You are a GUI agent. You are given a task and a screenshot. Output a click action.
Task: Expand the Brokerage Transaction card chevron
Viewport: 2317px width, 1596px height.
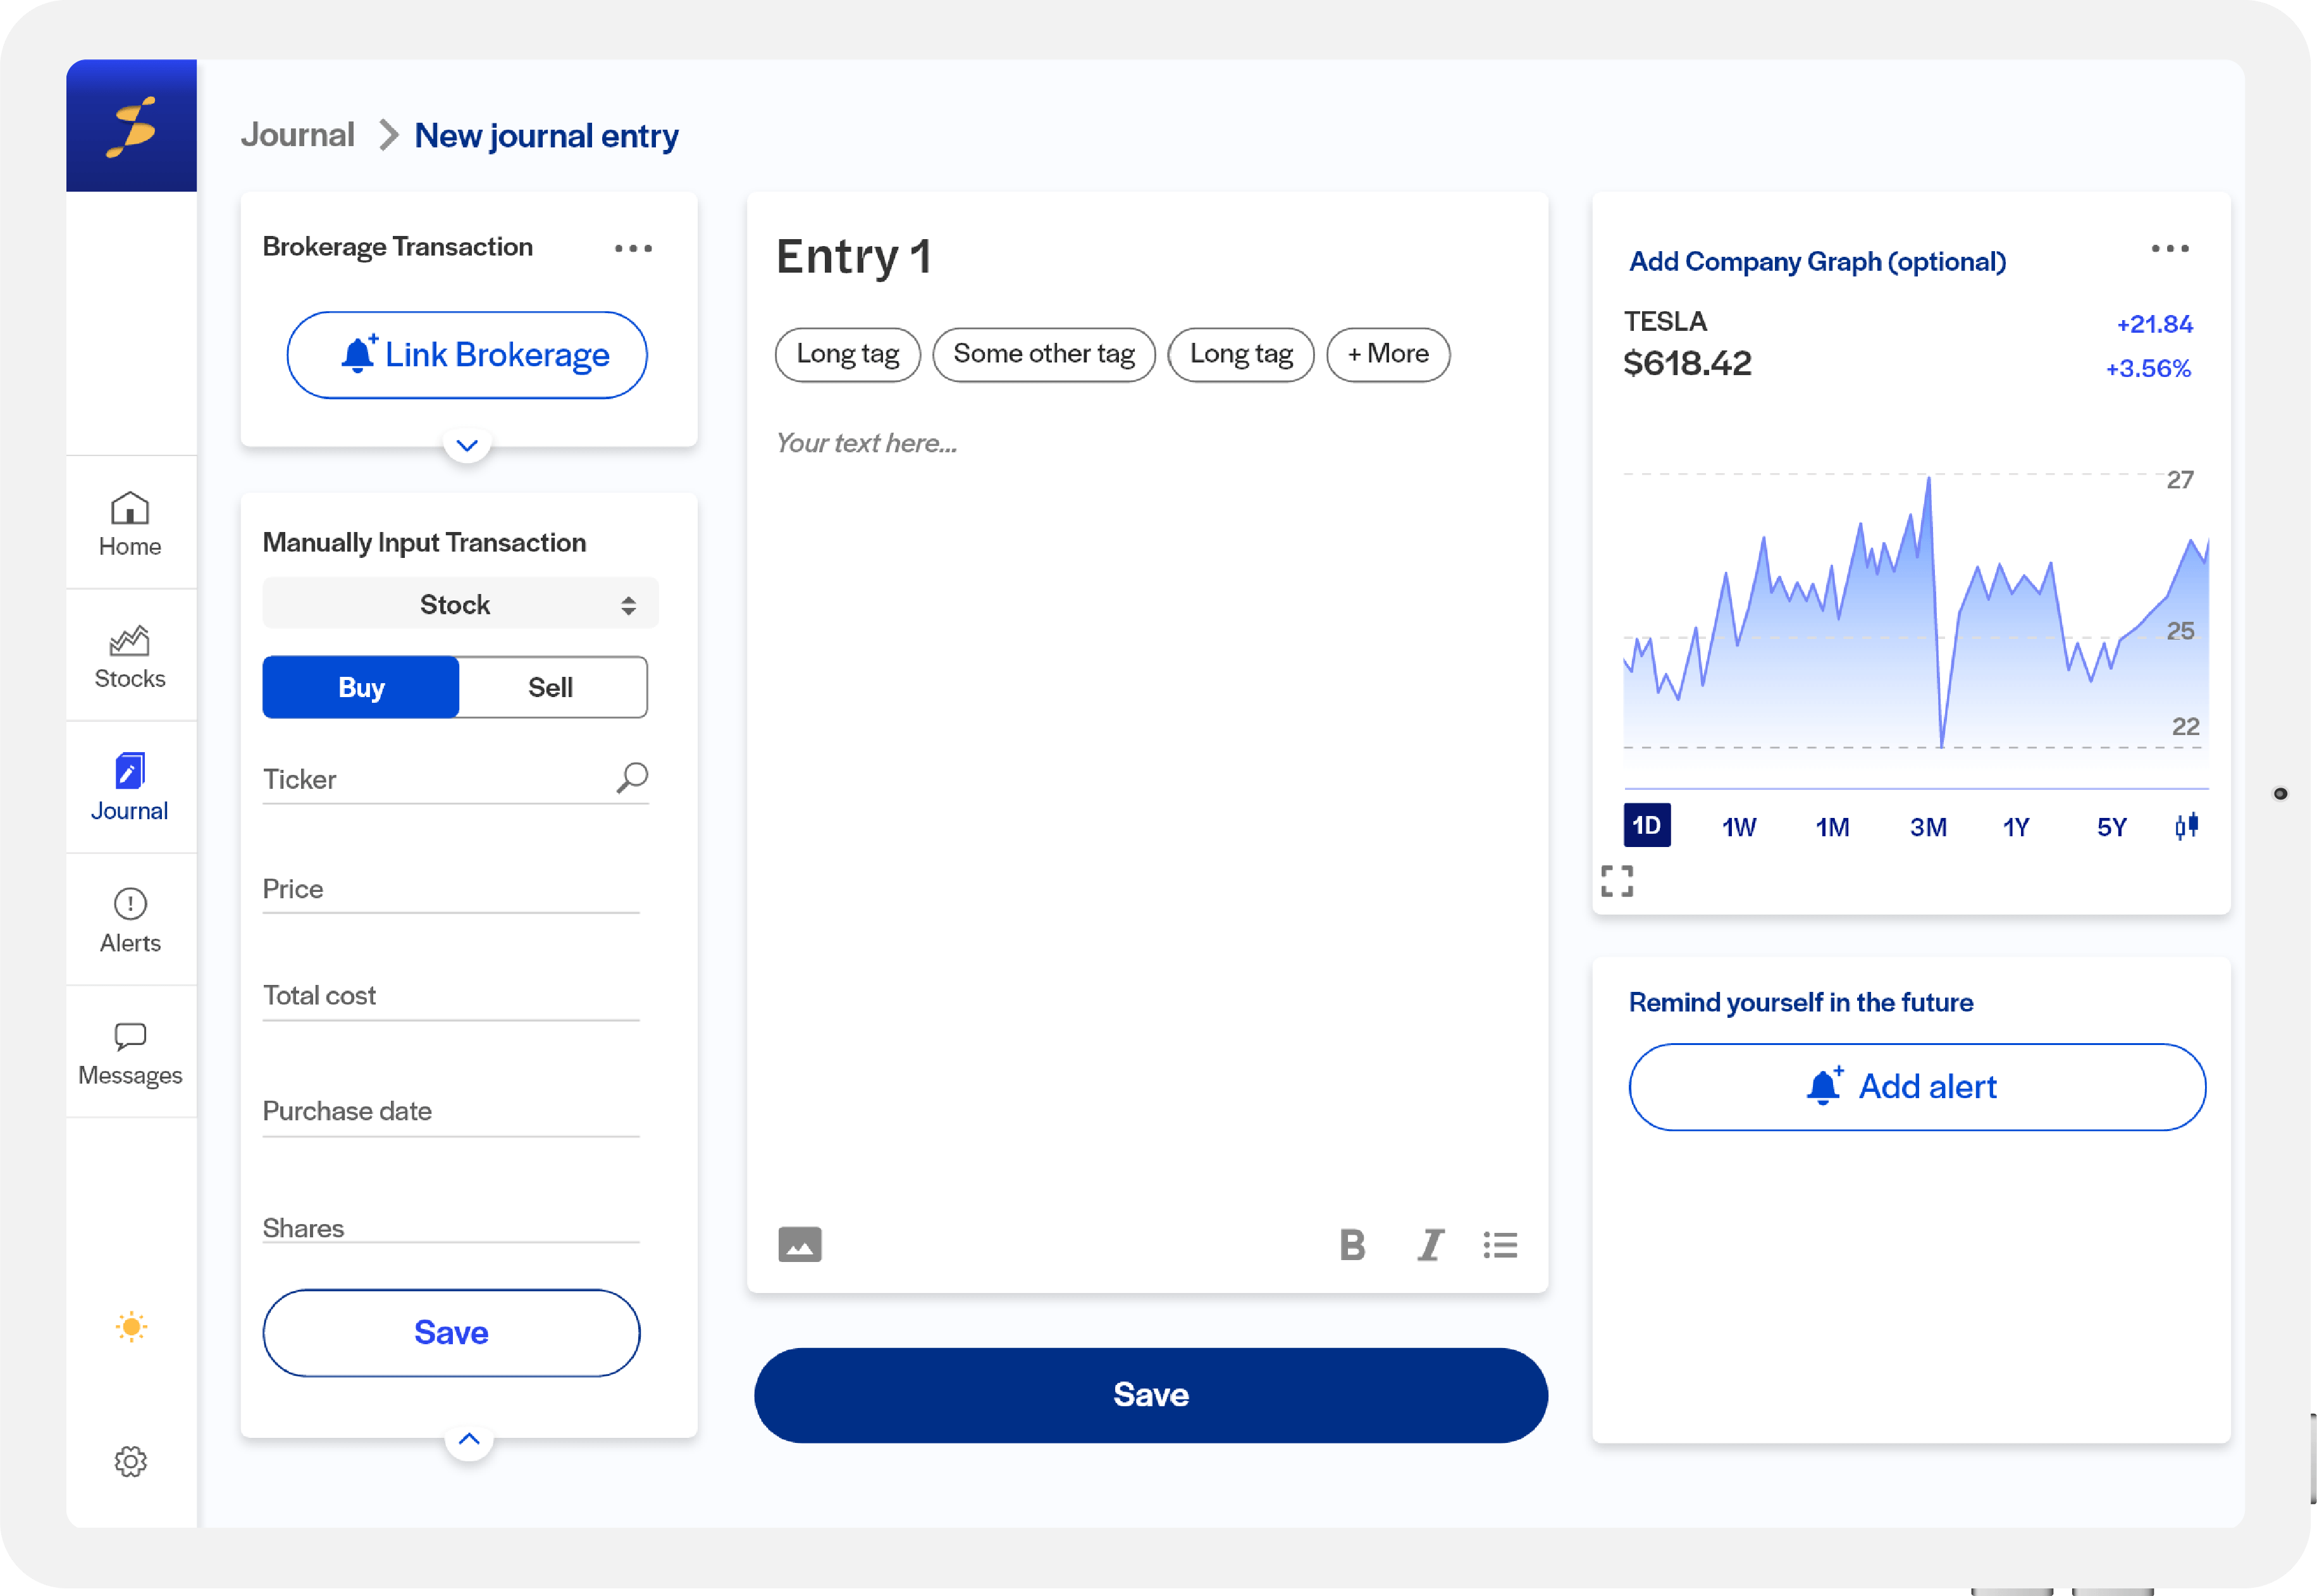467,445
